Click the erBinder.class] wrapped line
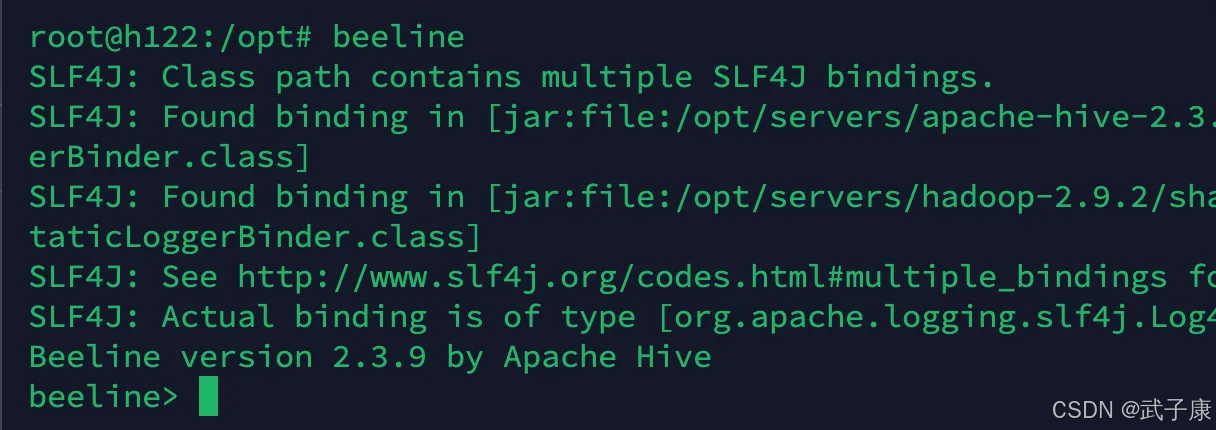1216x430 pixels. point(170,157)
